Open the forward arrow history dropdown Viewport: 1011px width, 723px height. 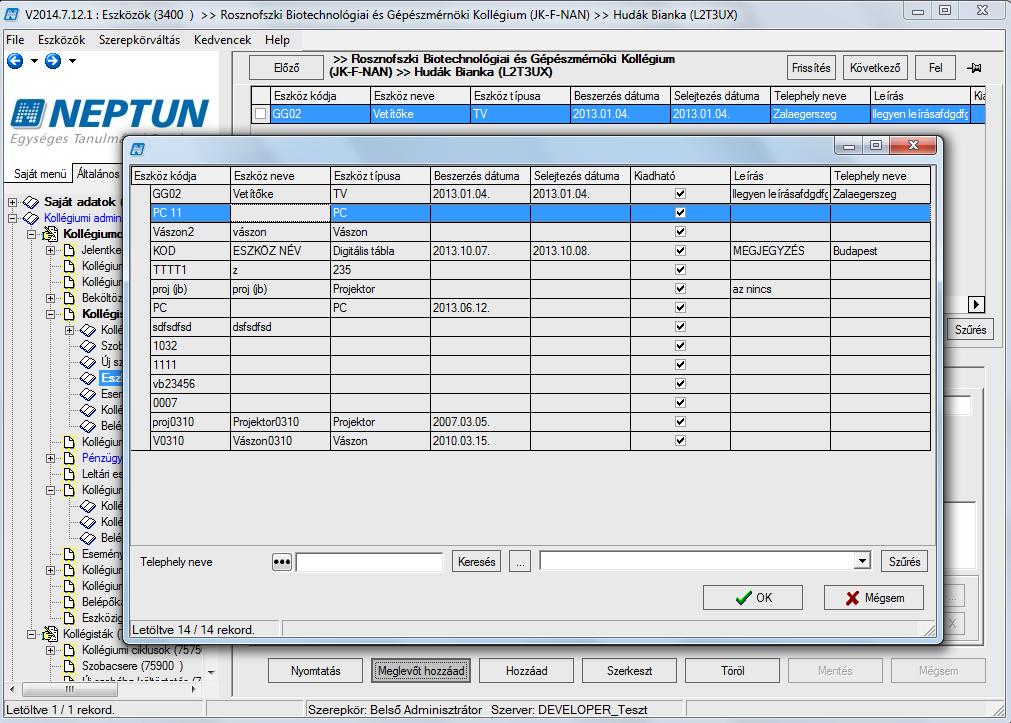(x=72, y=61)
